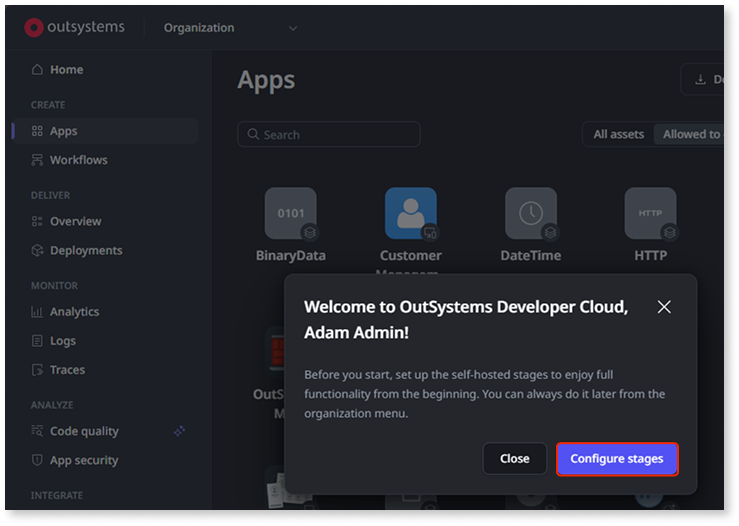Click the DateTime label
Screen dimensions: 739x526
(x=531, y=255)
